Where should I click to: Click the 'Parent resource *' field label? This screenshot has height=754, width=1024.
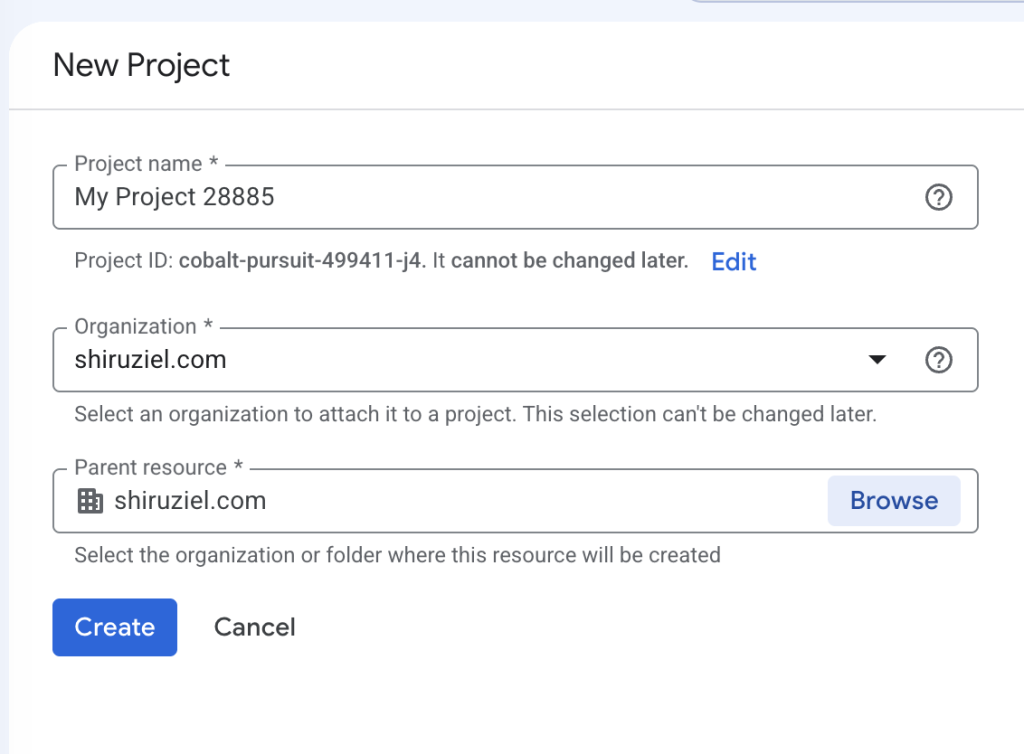click(159, 467)
